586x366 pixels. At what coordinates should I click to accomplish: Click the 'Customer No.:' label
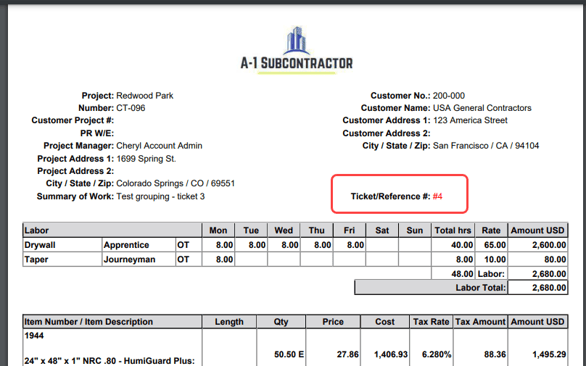coord(400,96)
